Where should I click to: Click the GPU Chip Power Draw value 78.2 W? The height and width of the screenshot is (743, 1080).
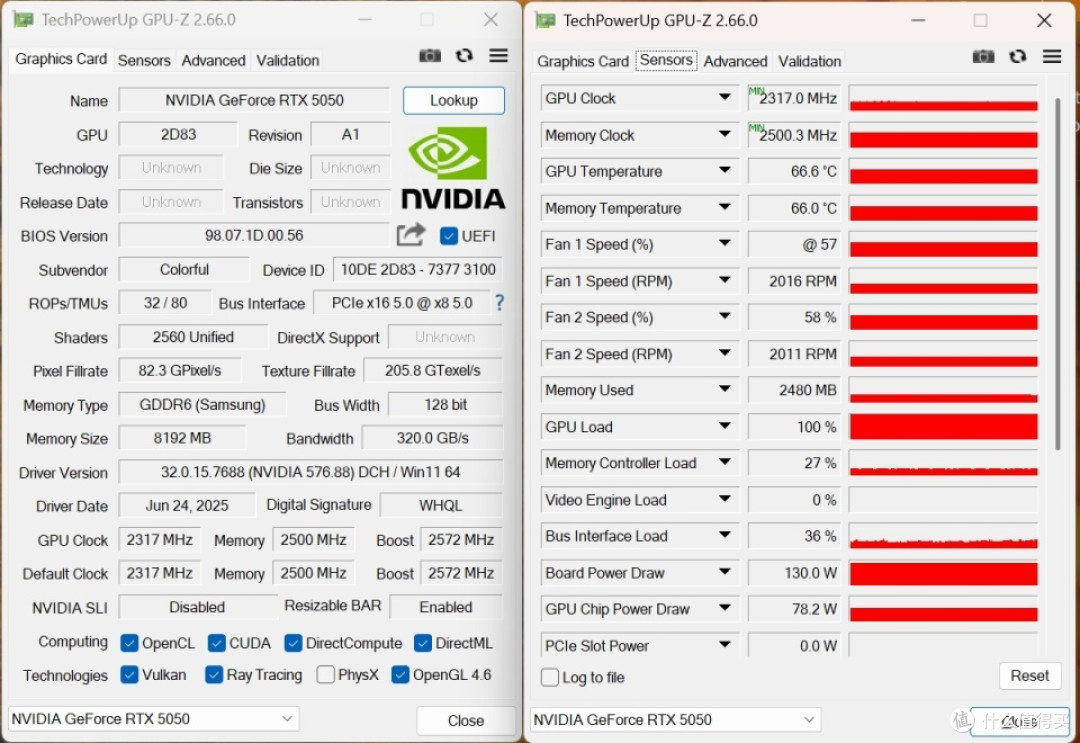coord(794,609)
